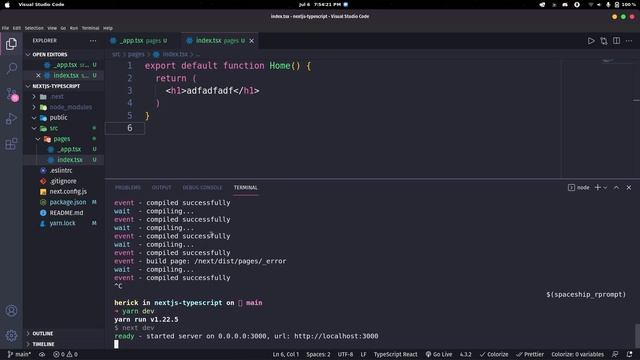Open _app.tsx in the file tree

click(69, 149)
